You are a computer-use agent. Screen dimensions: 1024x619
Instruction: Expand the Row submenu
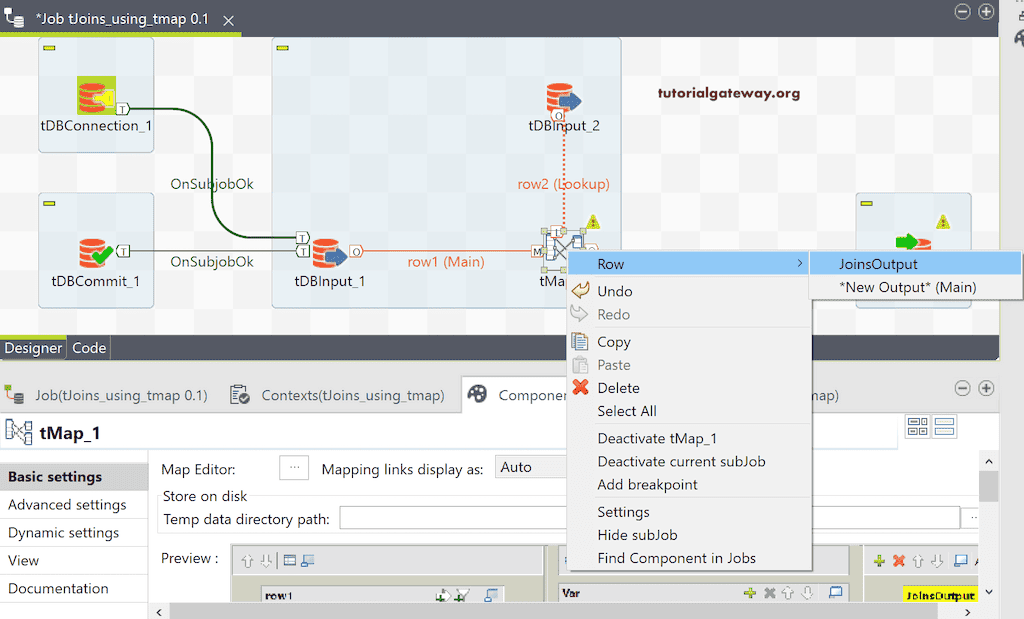(690, 264)
